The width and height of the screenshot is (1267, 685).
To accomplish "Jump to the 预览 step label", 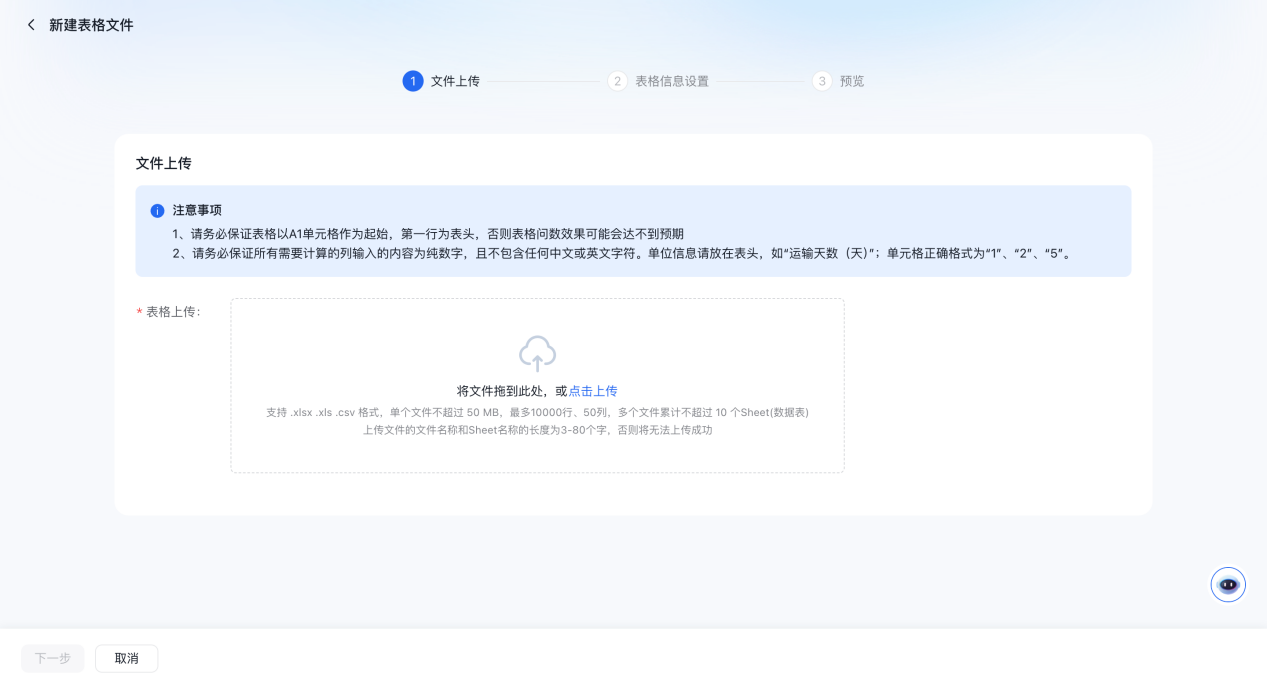I will (852, 81).
